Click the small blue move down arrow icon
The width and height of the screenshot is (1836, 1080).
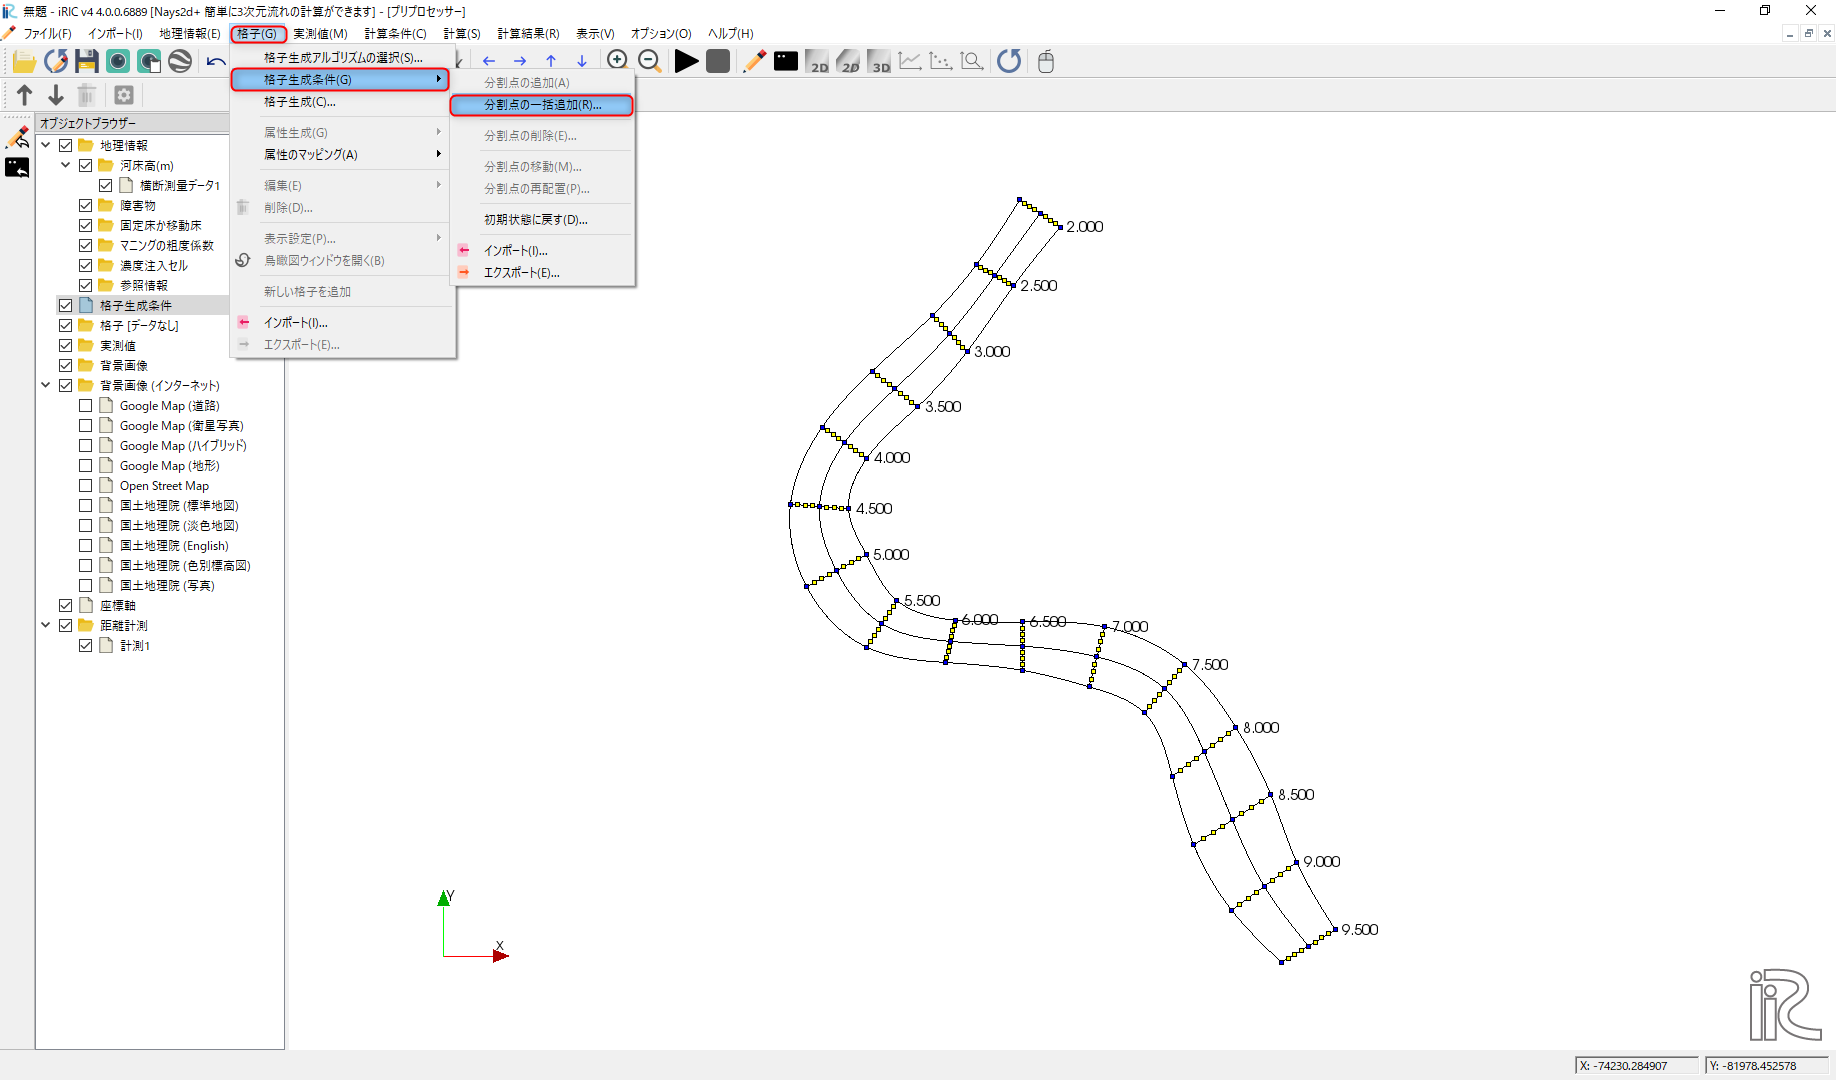[582, 62]
